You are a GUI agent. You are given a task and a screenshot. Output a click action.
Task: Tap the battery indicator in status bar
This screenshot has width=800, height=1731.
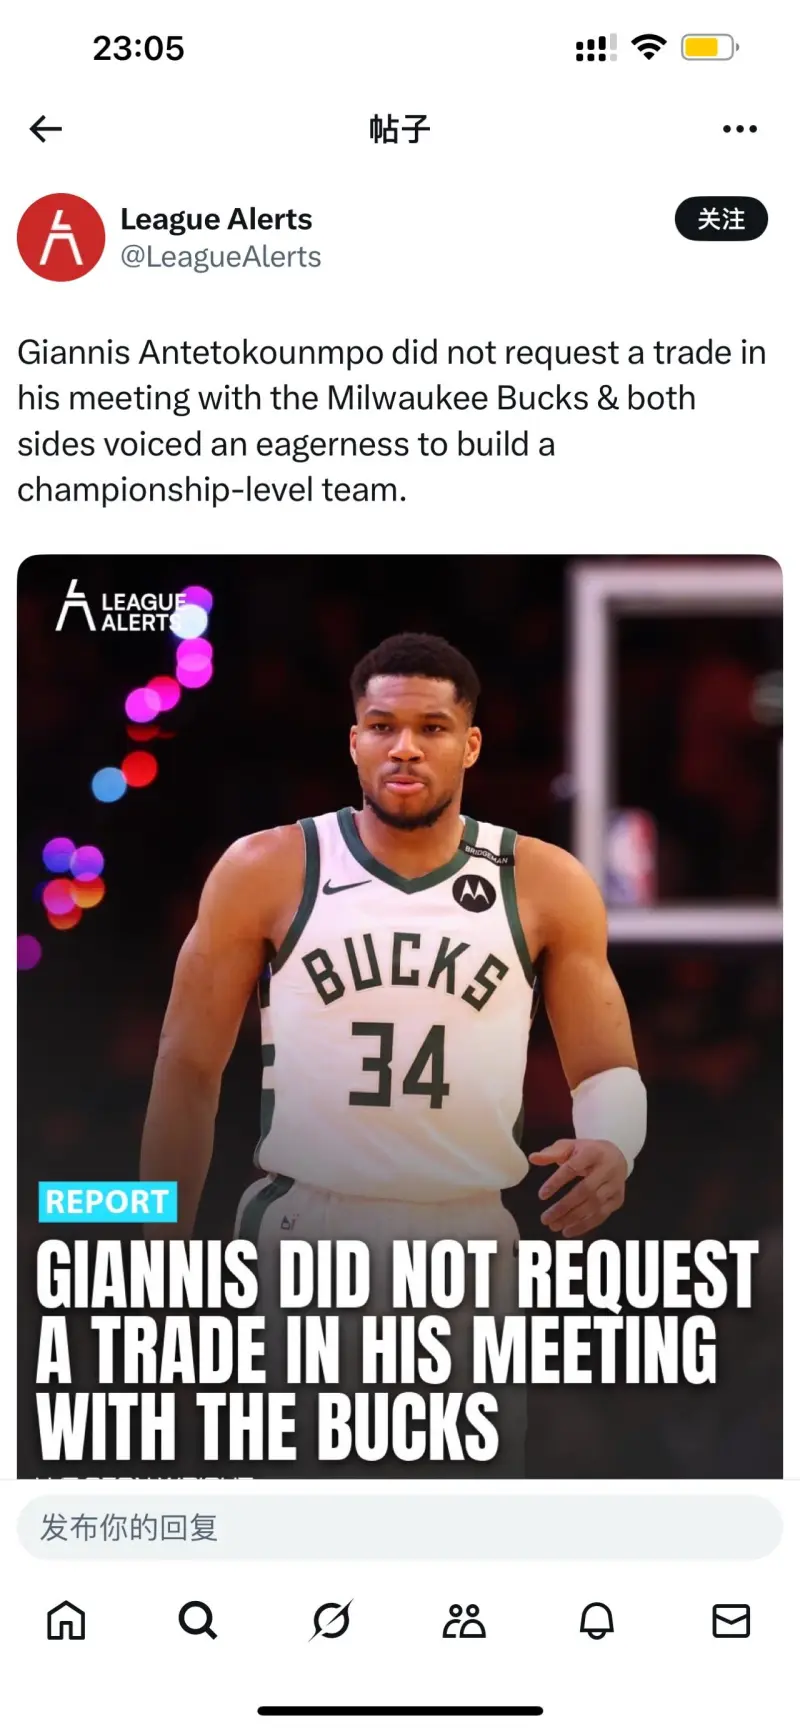709,47
